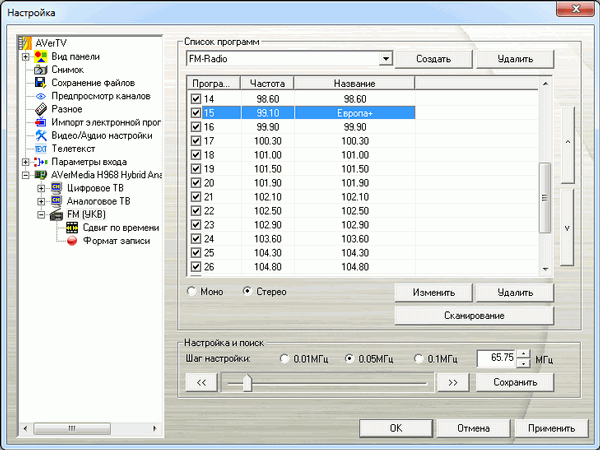
Task: Click the Применить button
Action: click(x=552, y=428)
